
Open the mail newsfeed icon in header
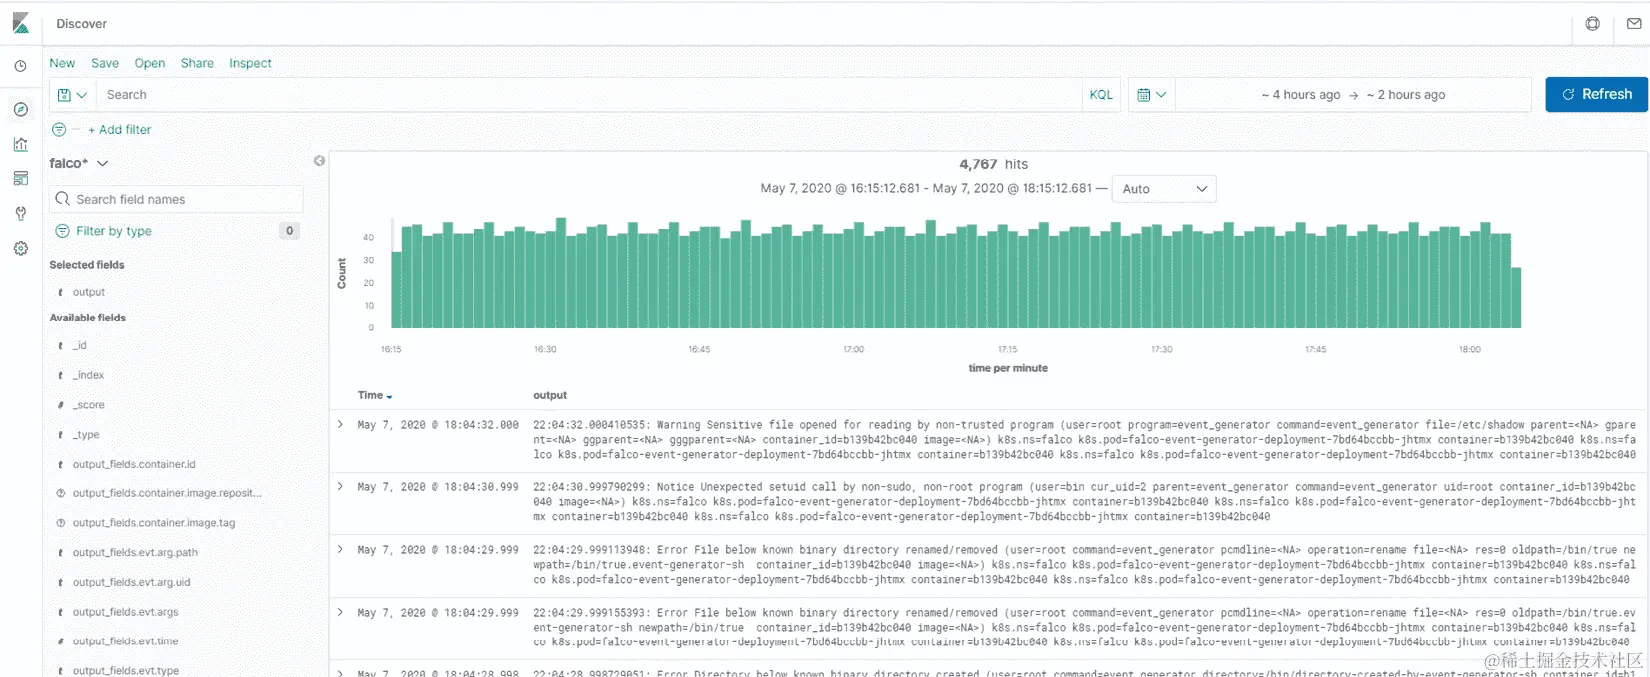click(1634, 24)
